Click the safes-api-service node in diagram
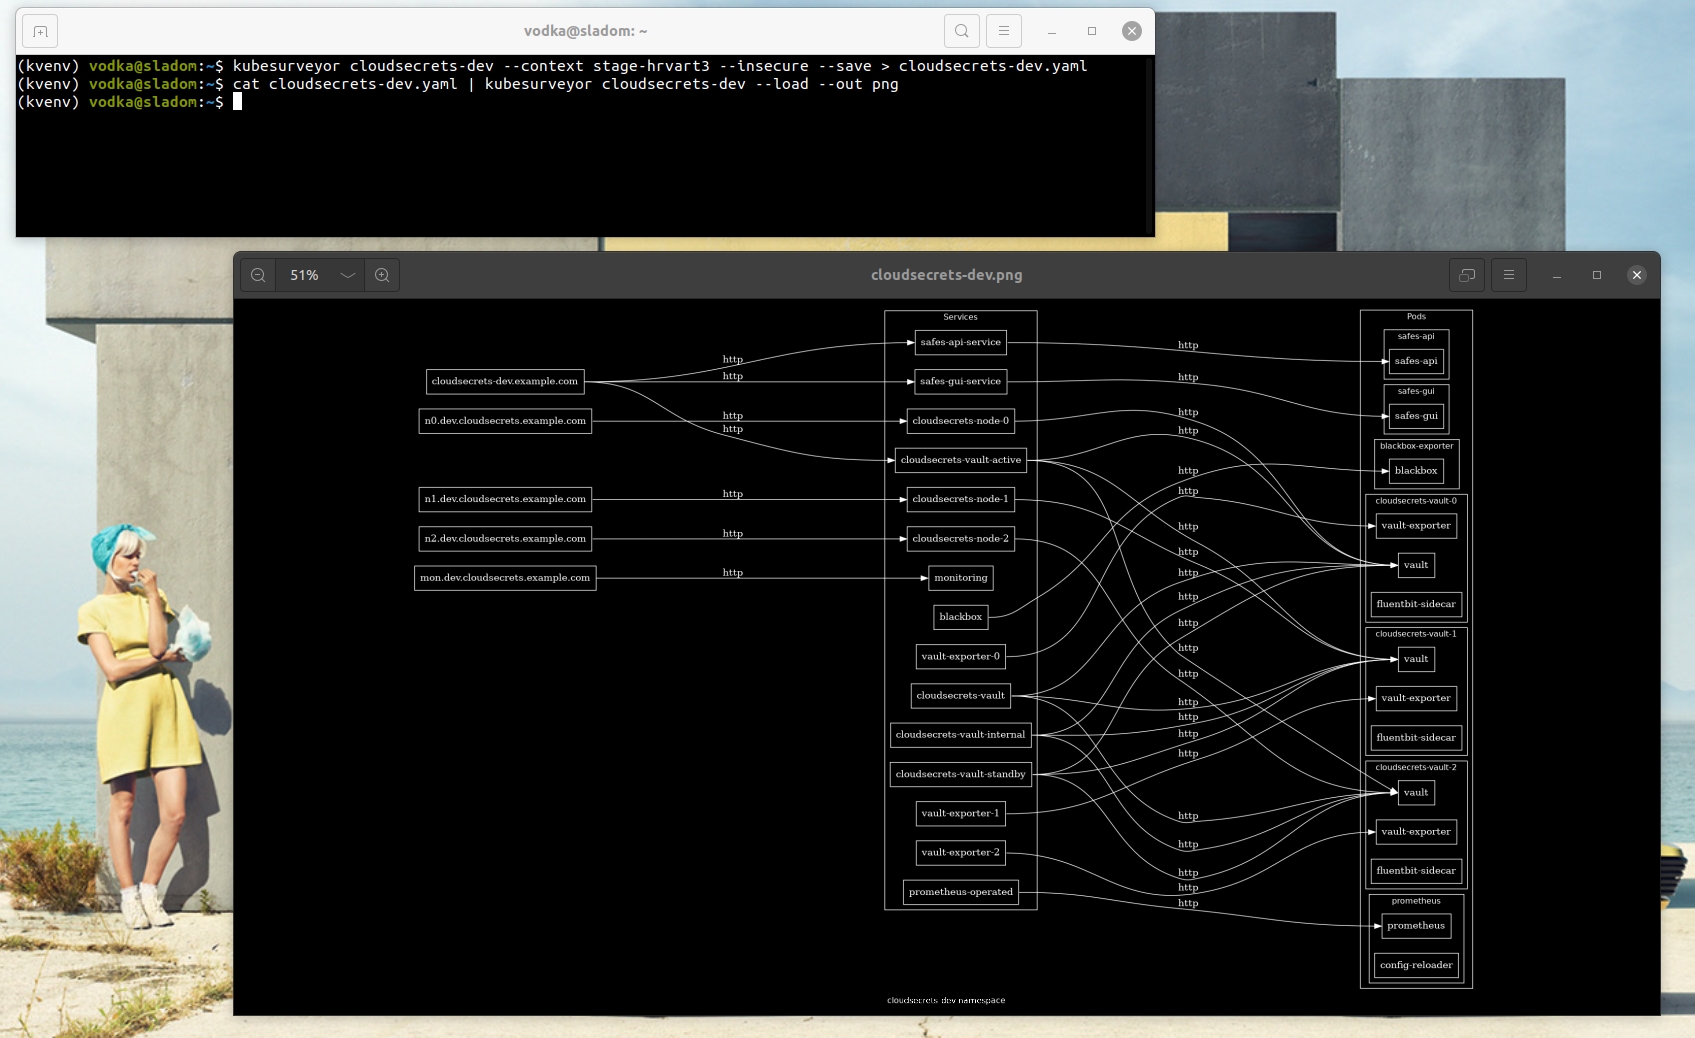 point(960,342)
